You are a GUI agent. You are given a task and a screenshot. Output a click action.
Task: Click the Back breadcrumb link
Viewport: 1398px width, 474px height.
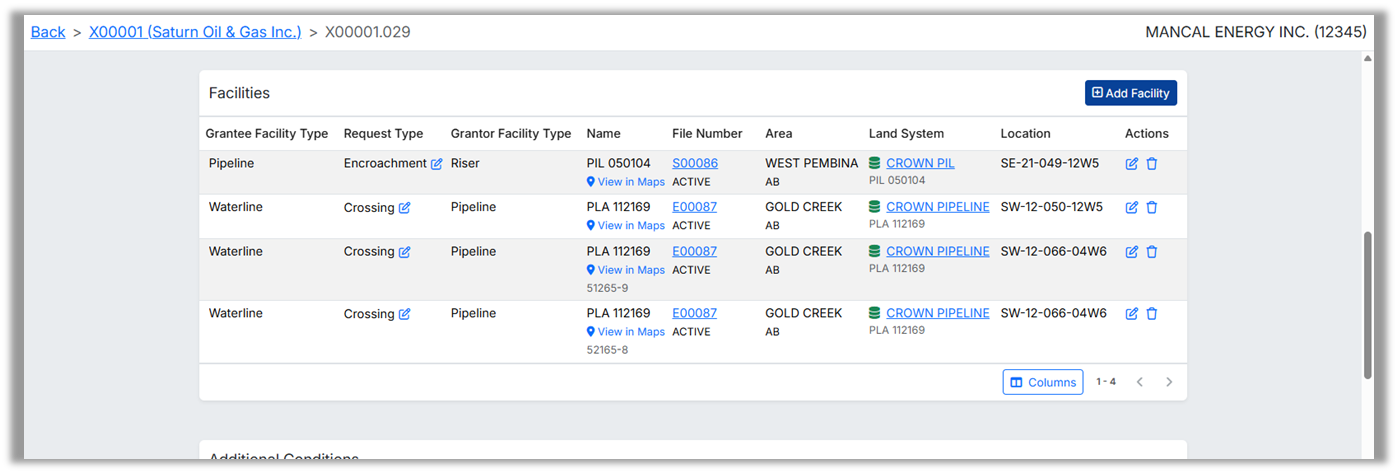tap(48, 32)
